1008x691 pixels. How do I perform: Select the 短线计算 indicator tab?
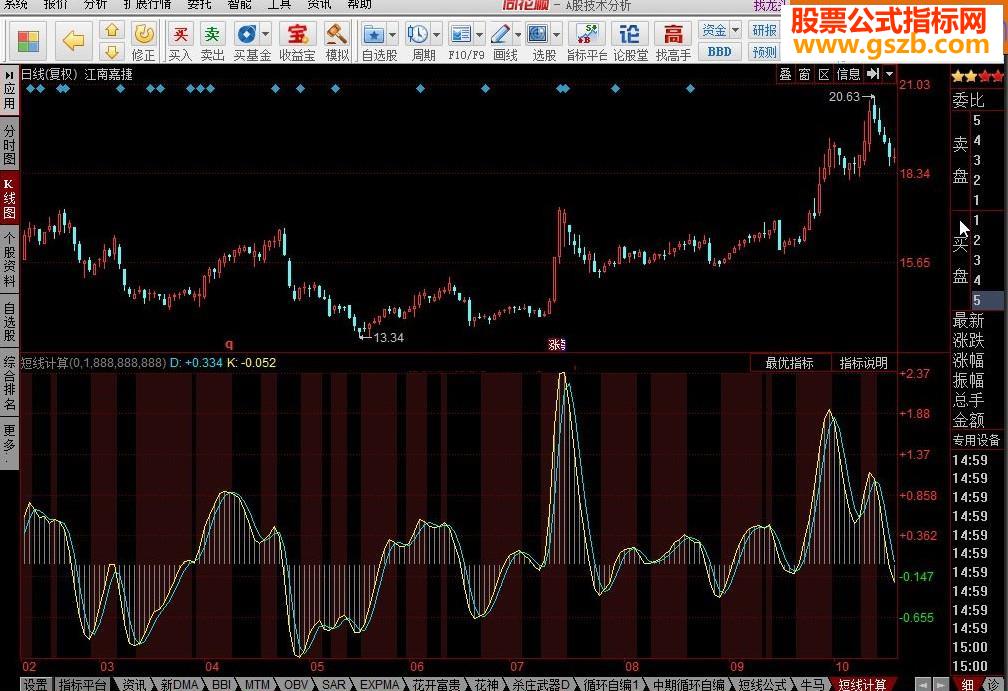pos(863,684)
